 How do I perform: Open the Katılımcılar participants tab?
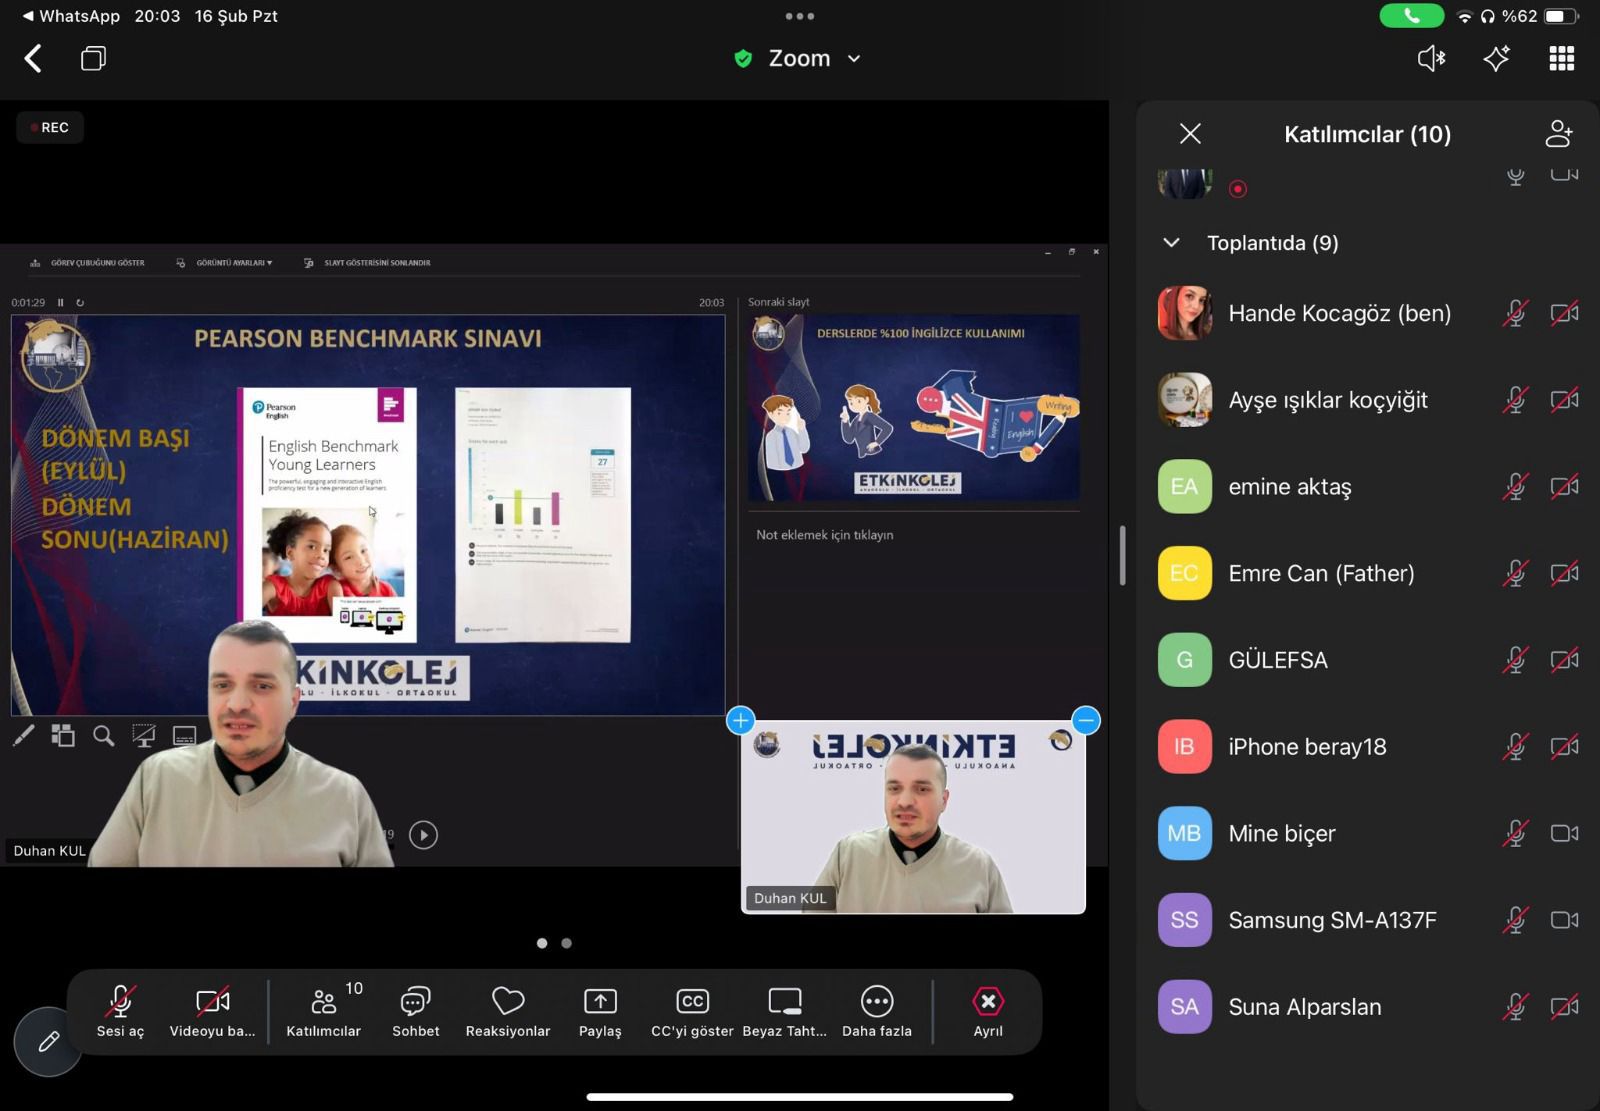[323, 1002]
